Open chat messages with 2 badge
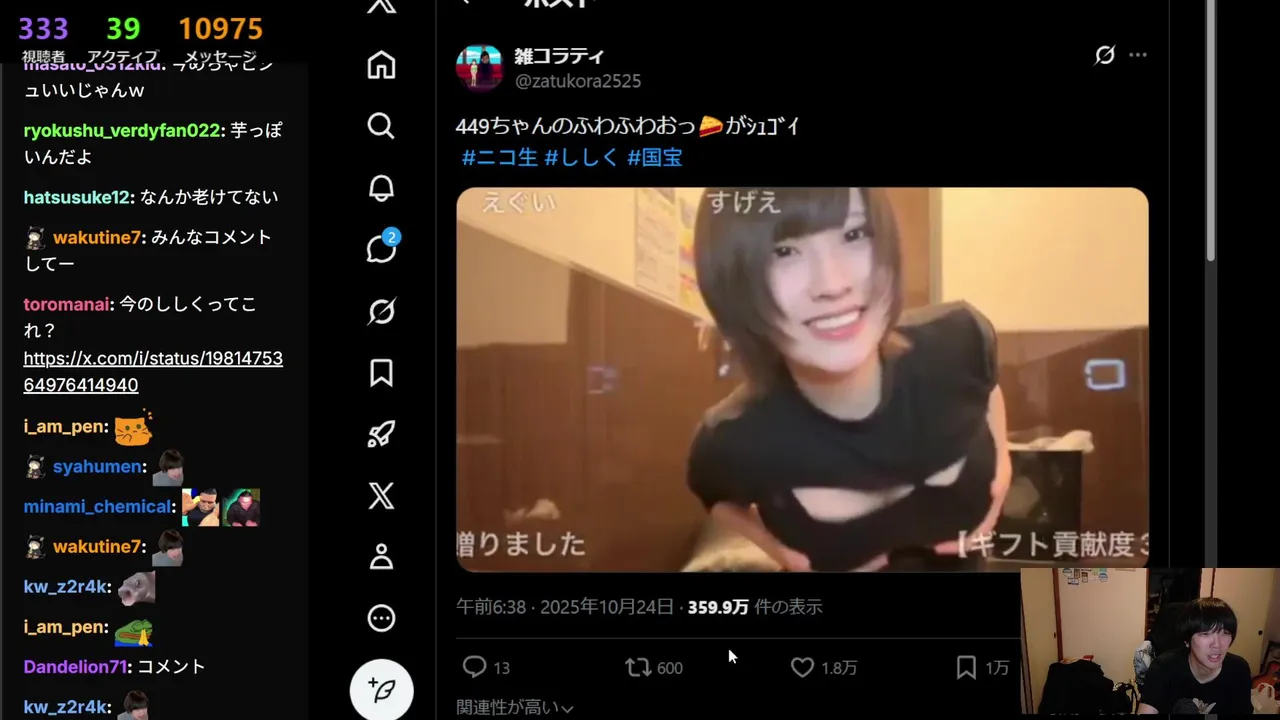Viewport: 1280px width, 720px height. tap(382, 247)
